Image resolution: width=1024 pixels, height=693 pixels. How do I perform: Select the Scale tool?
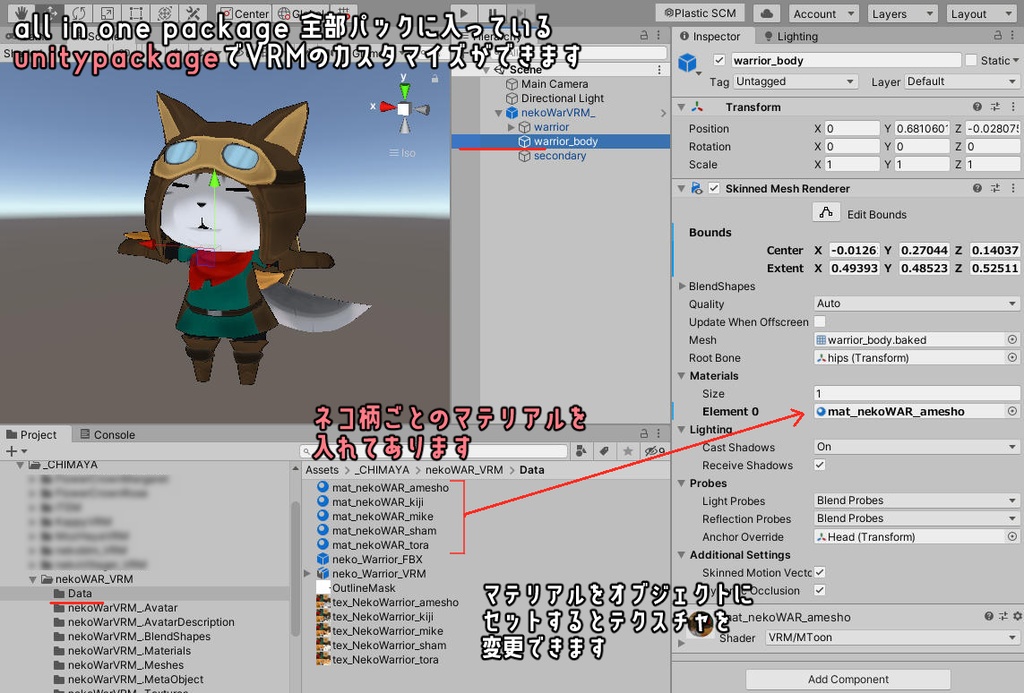point(108,13)
